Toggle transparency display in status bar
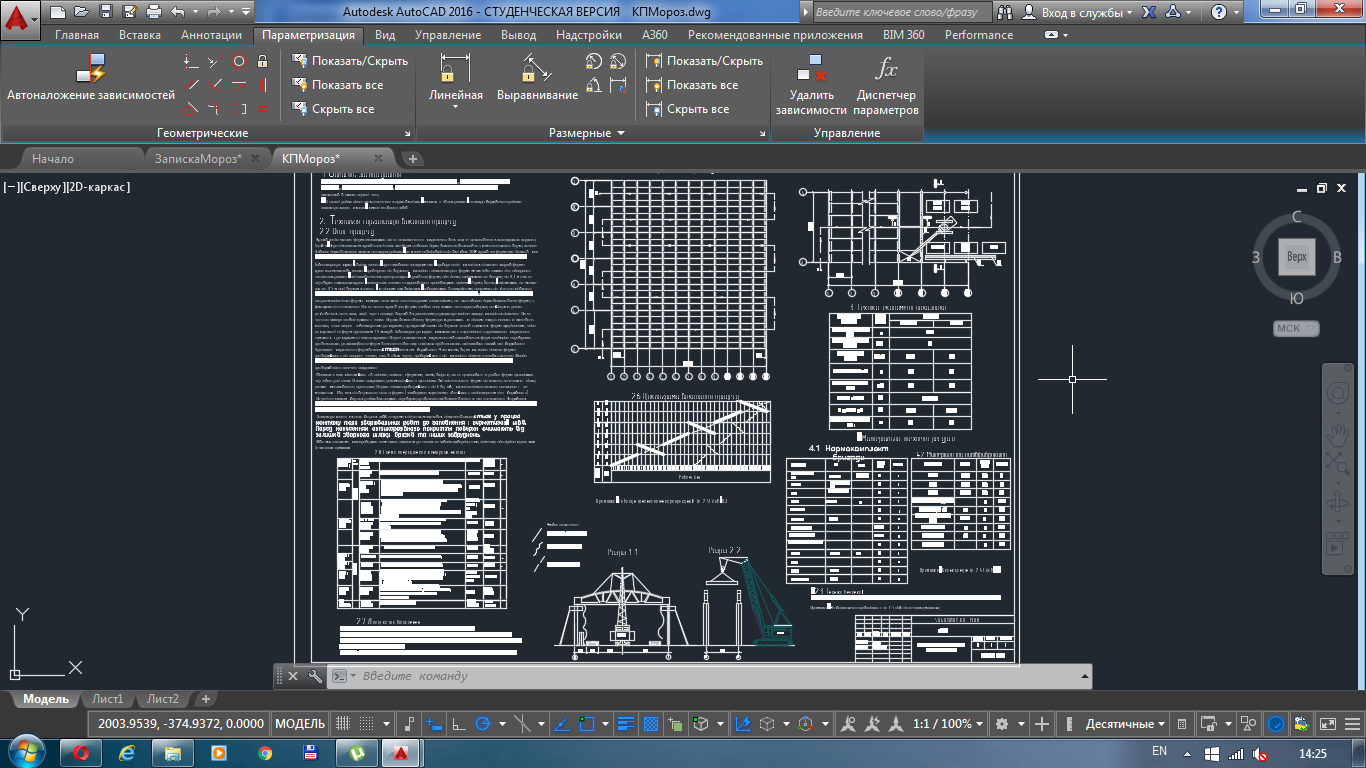This screenshot has height=768, width=1366. [x=650, y=724]
